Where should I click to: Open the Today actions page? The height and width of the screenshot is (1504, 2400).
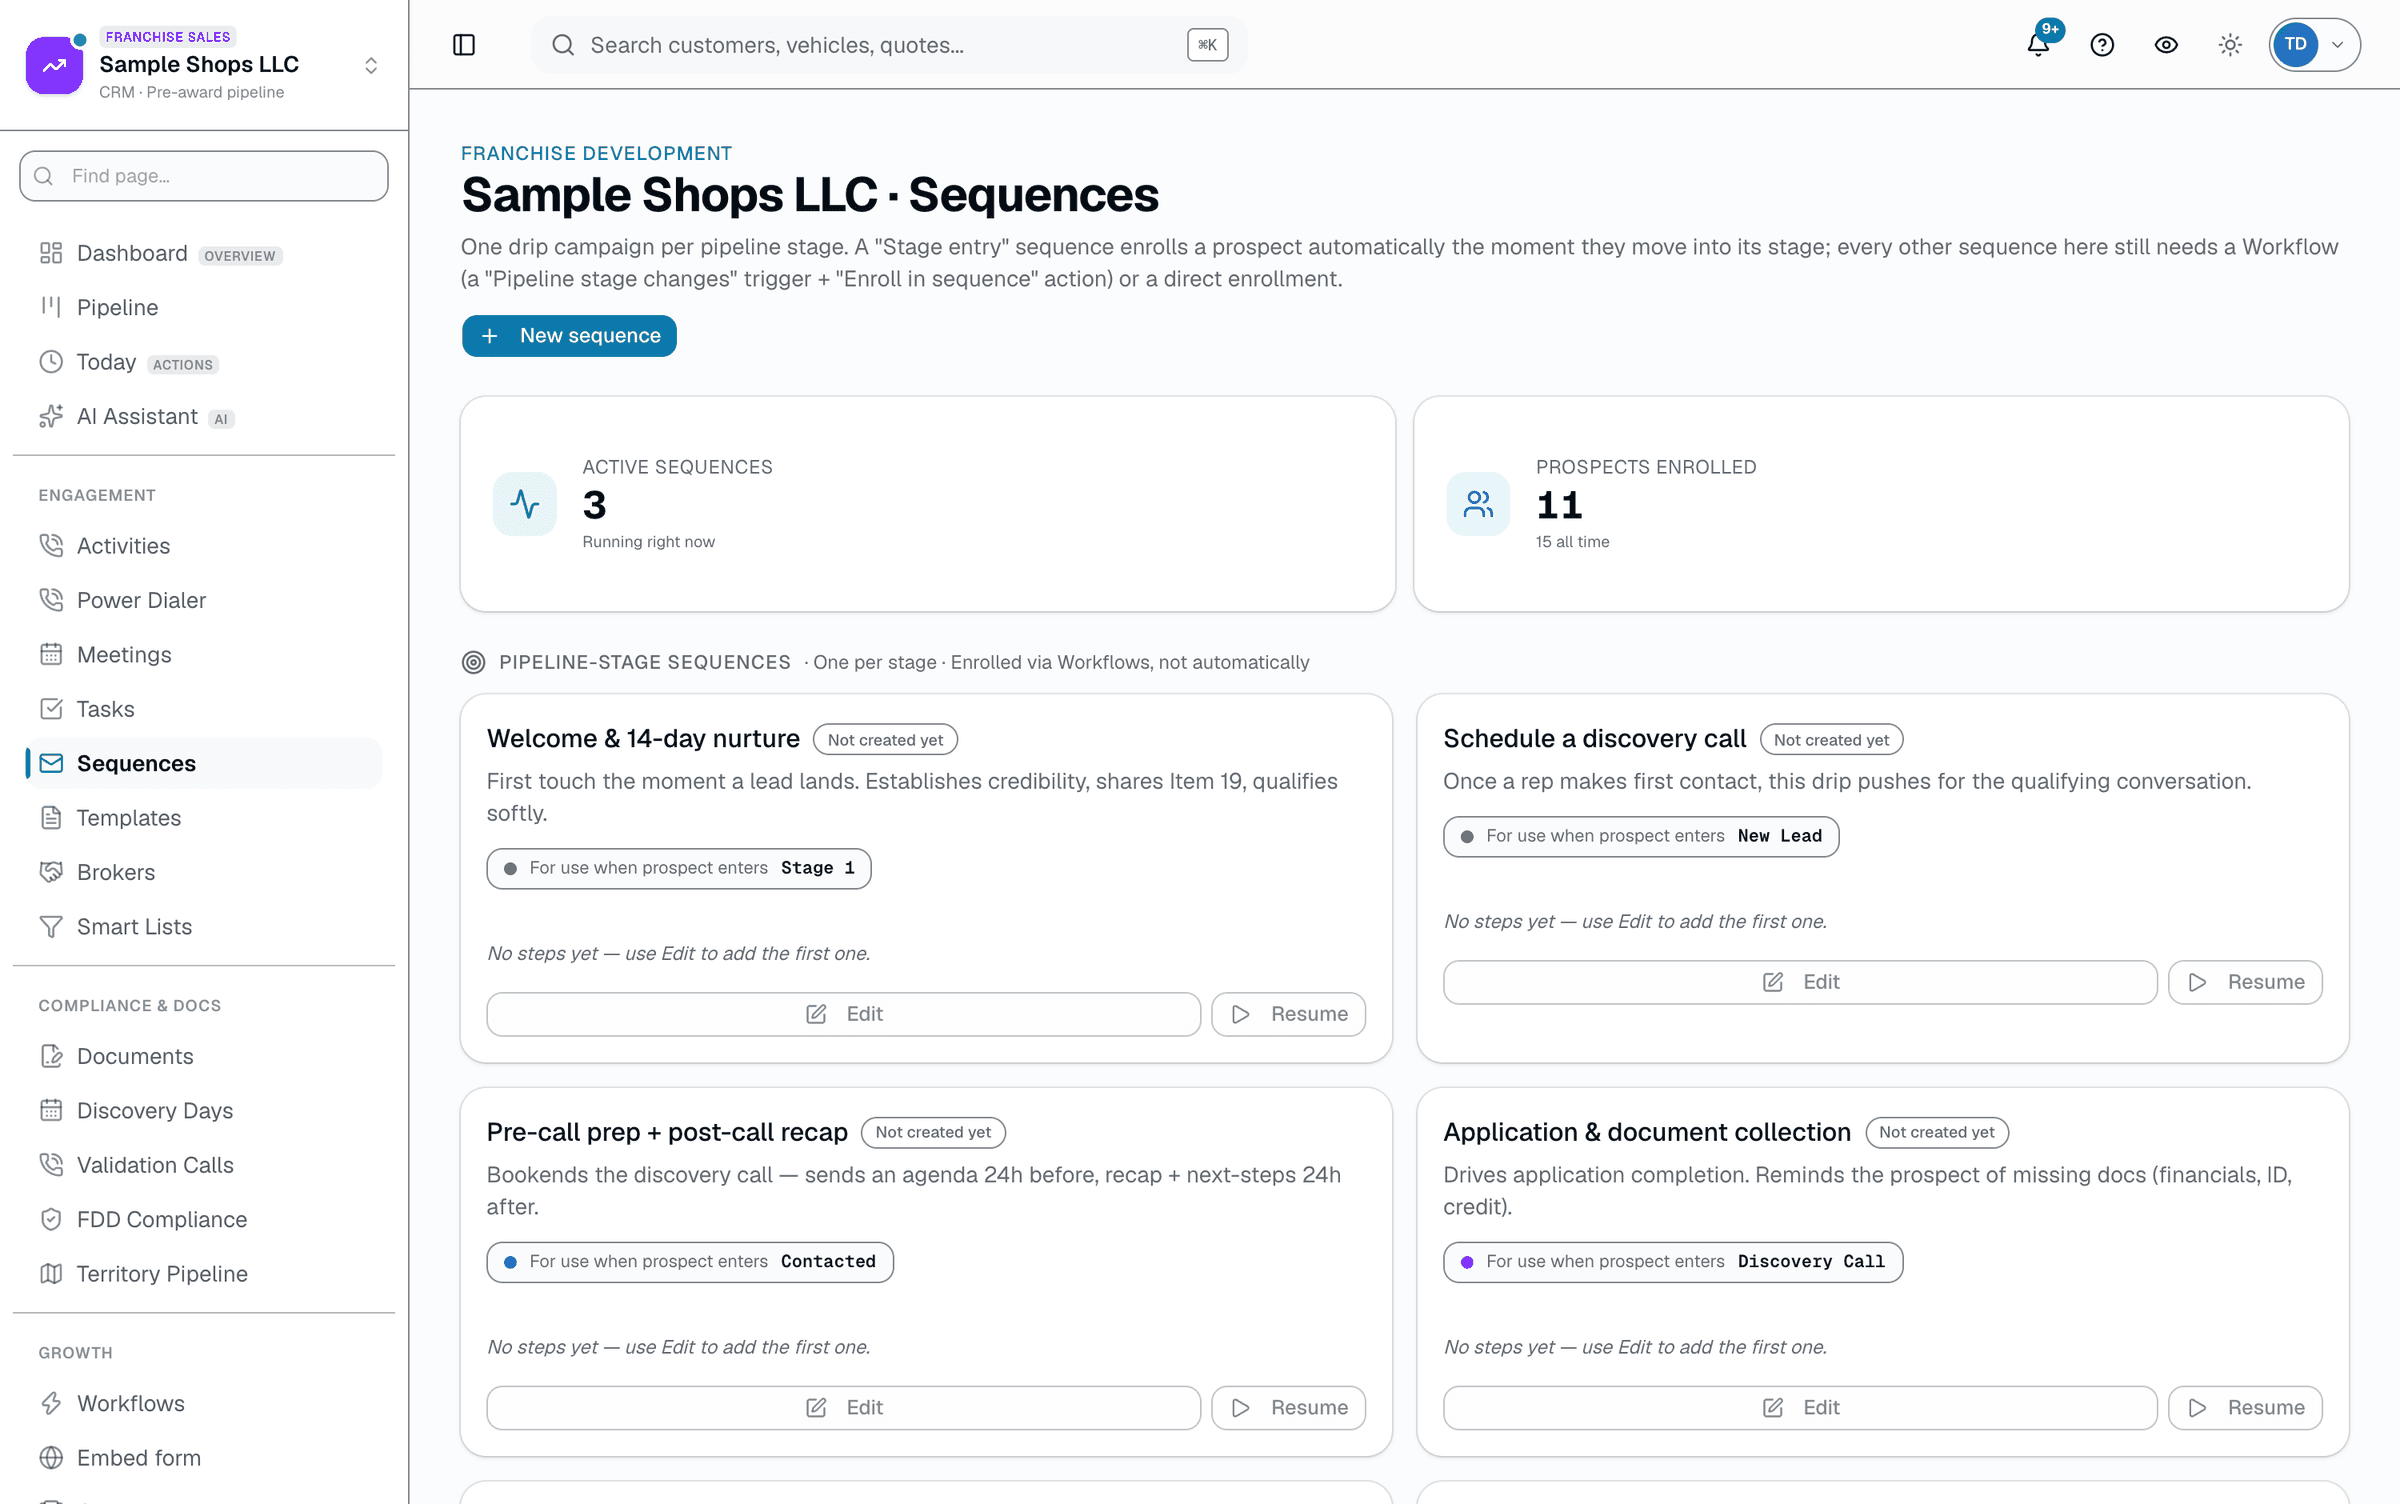pyautogui.click(x=204, y=362)
